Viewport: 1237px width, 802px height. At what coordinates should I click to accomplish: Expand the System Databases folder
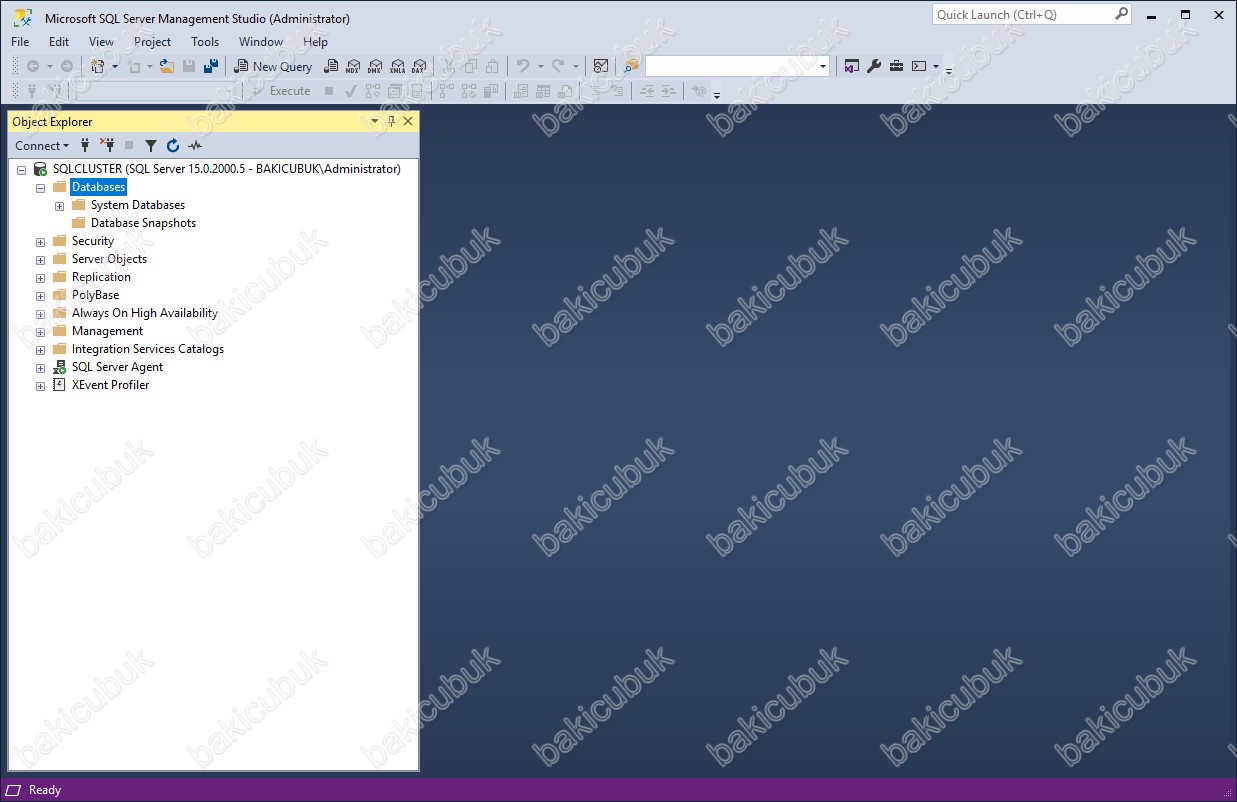coord(59,205)
